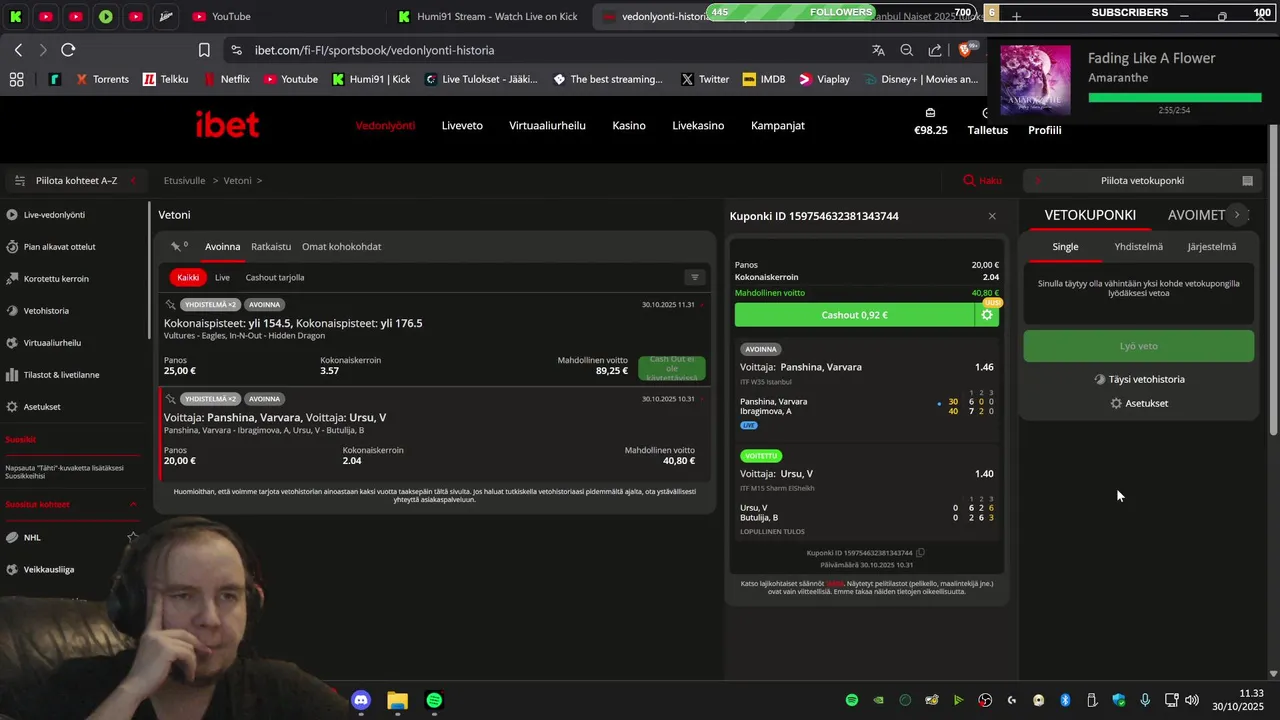The width and height of the screenshot is (1280, 720).
Task: Click the red arrow left of Piilota vetokuponki
Action: (x=1038, y=181)
